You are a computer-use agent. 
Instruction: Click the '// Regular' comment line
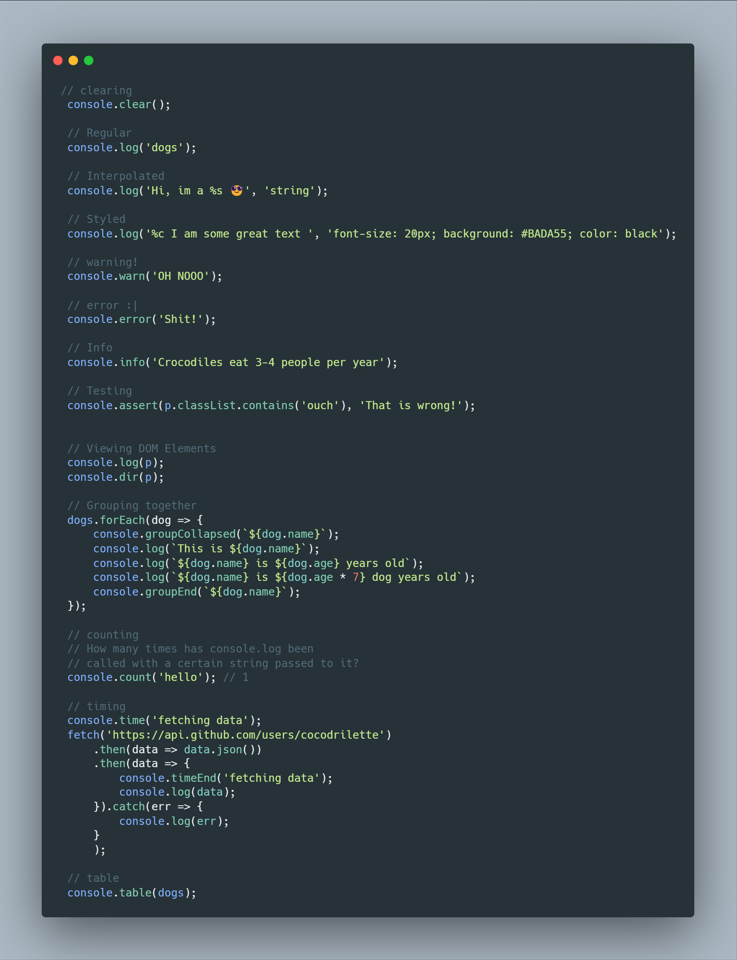coord(99,133)
